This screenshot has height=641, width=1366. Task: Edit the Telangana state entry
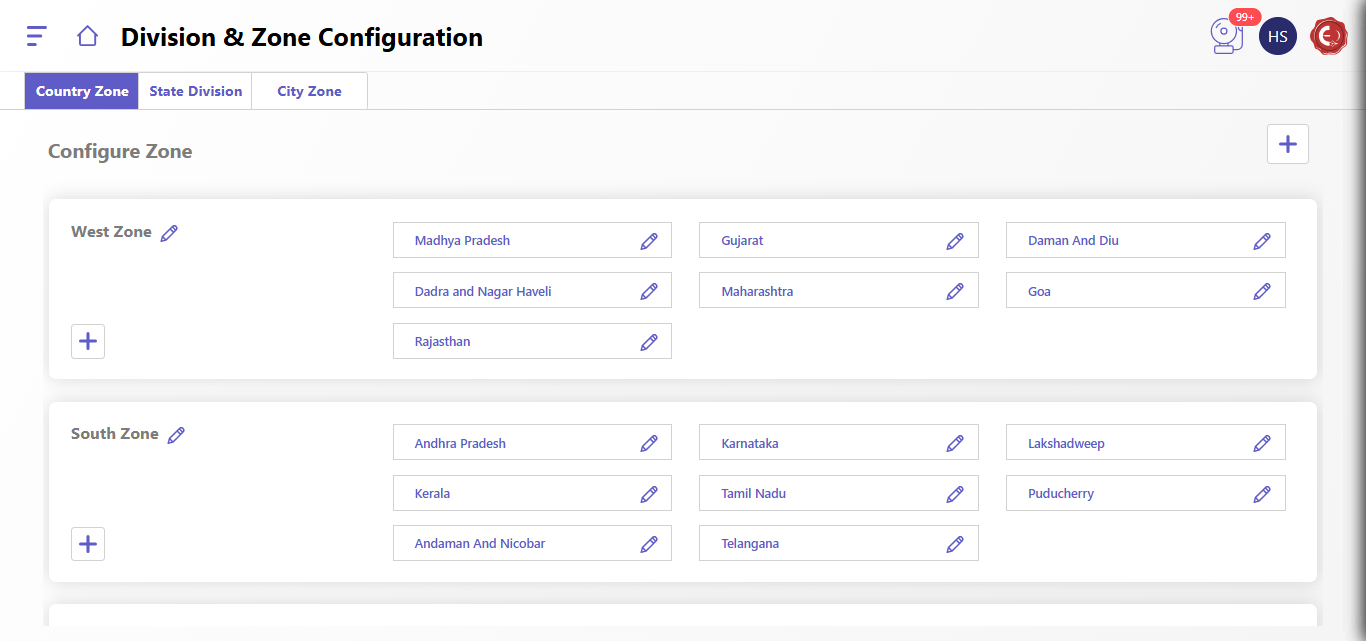955,544
